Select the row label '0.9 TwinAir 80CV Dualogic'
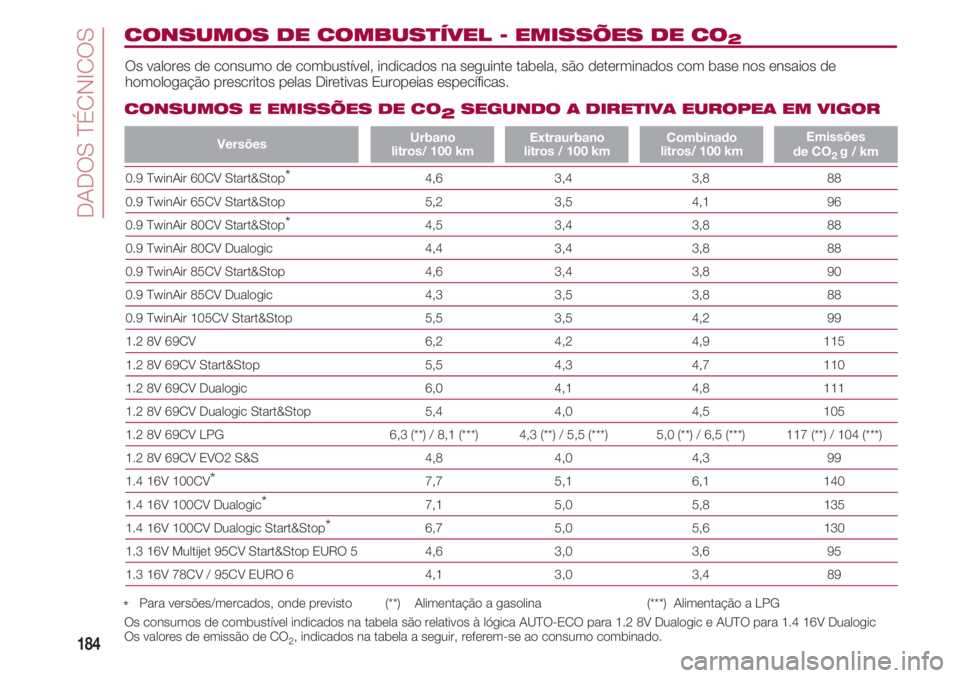This screenshot has height=678, width=960. tap(199, 248)
